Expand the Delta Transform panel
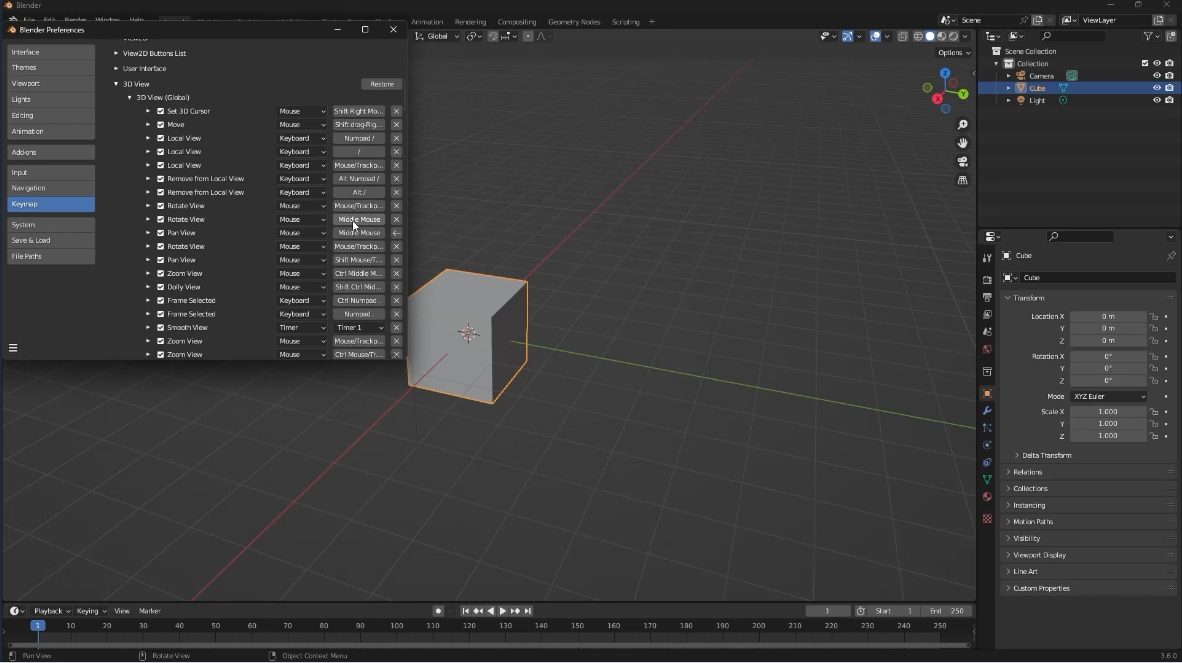 click(1047, 456)
